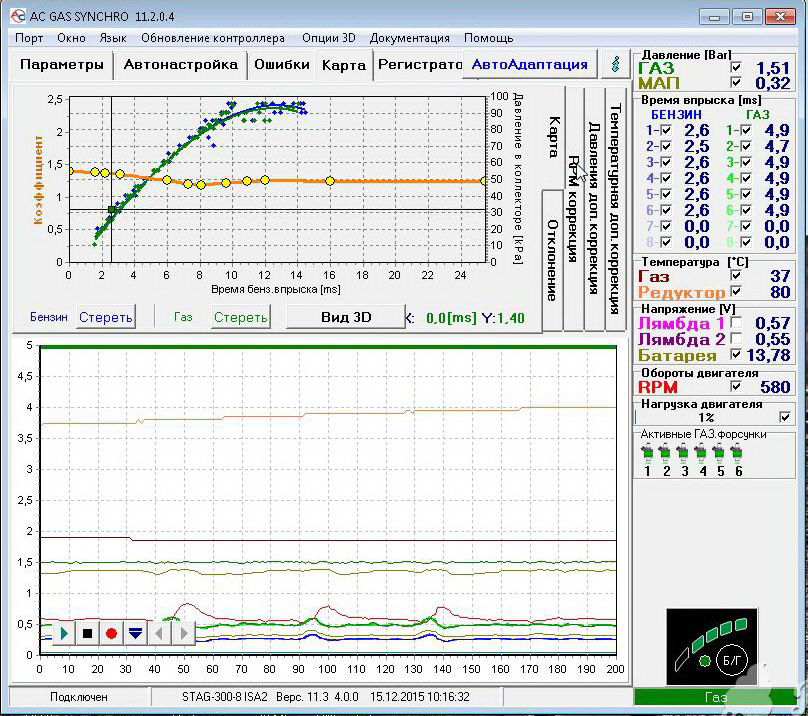The height and width of the screenshot is (716, 808).
Task: Click the Вид 3D button
Action: [346, 317]
